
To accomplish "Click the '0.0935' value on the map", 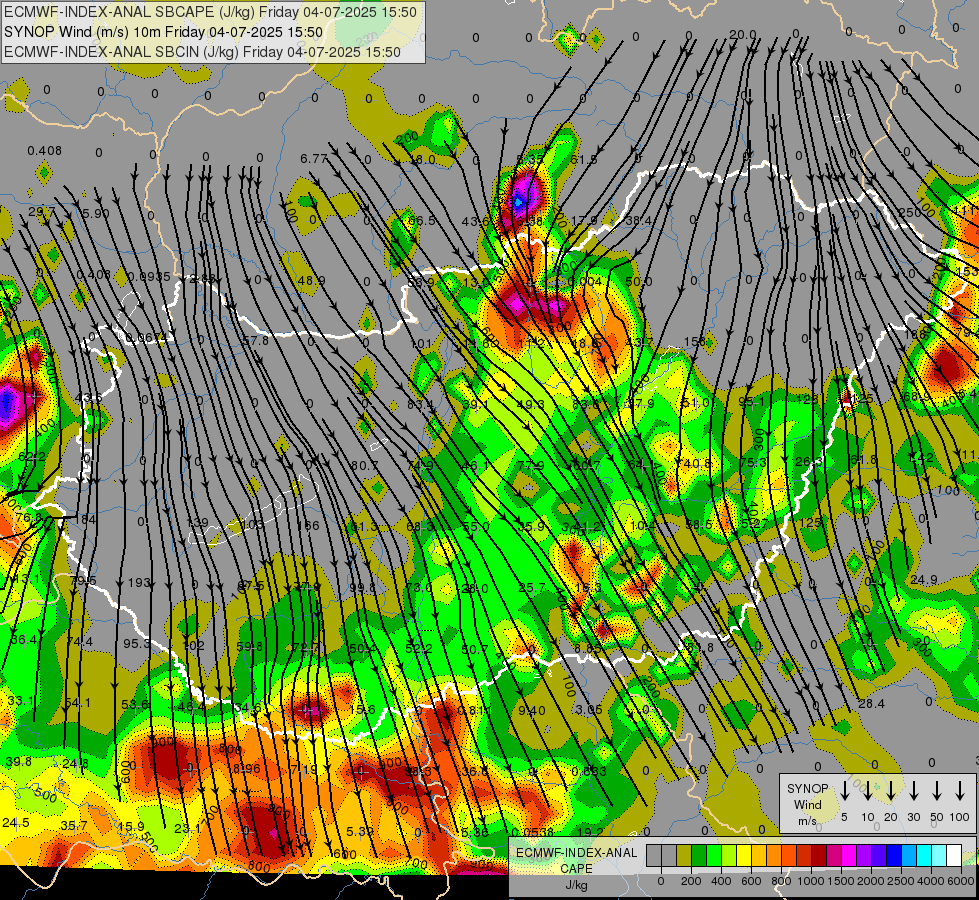I will [149, 277].
